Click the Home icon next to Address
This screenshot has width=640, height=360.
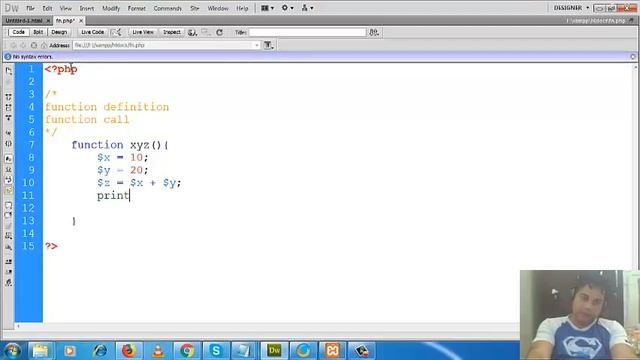pos(44,45)
